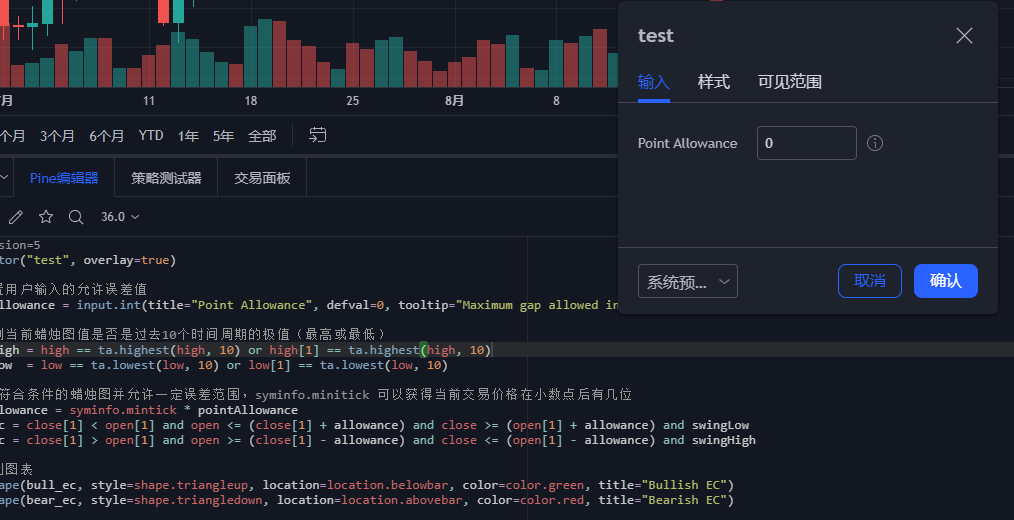Click "syminfo.mintick" in the allowance line
Image resolution: width=1014 pixels, height=520 pixels.
click(x=123, y=410)
